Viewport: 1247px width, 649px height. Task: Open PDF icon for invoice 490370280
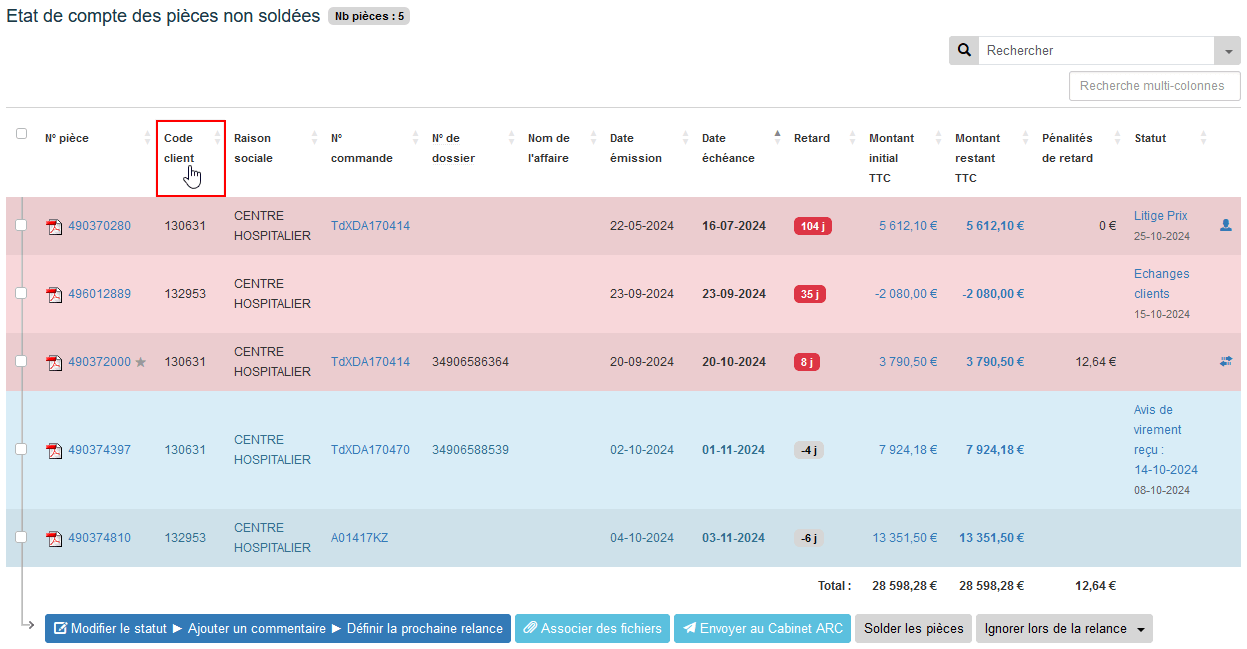pos(54,227)
